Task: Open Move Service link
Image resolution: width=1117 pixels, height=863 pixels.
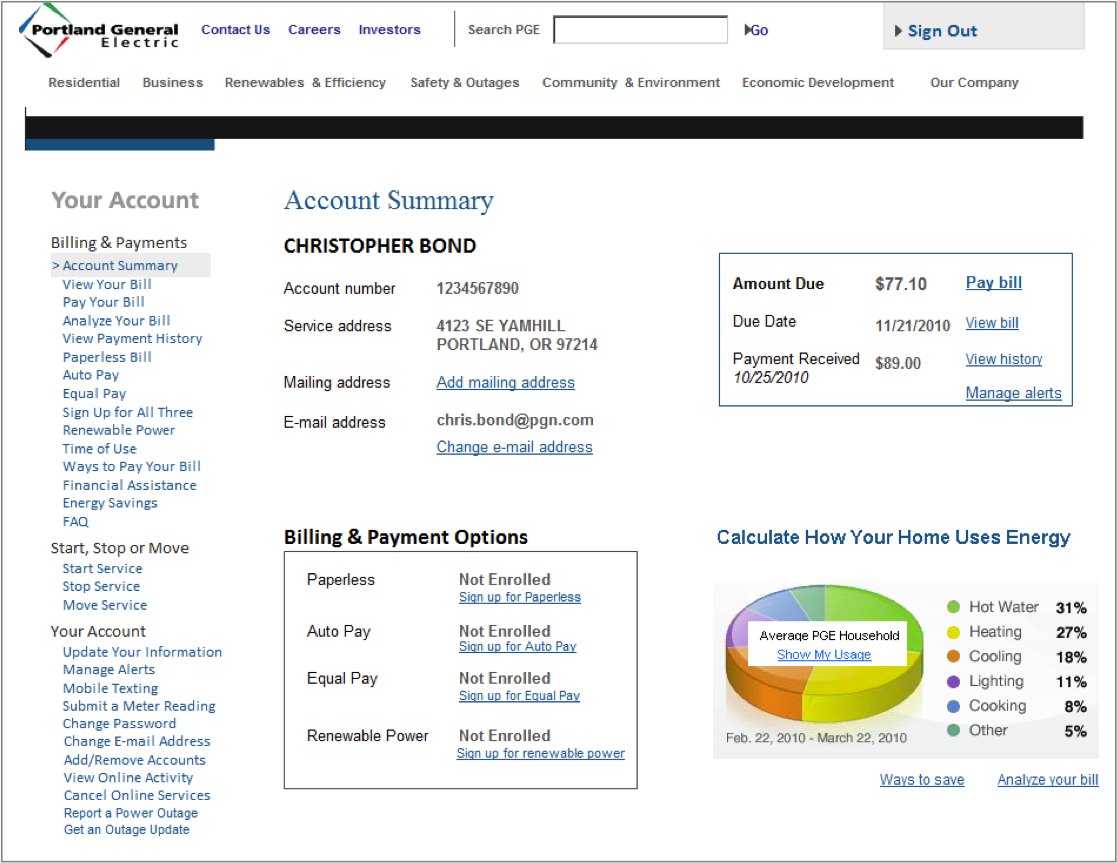Action: [x=105, y=605]
